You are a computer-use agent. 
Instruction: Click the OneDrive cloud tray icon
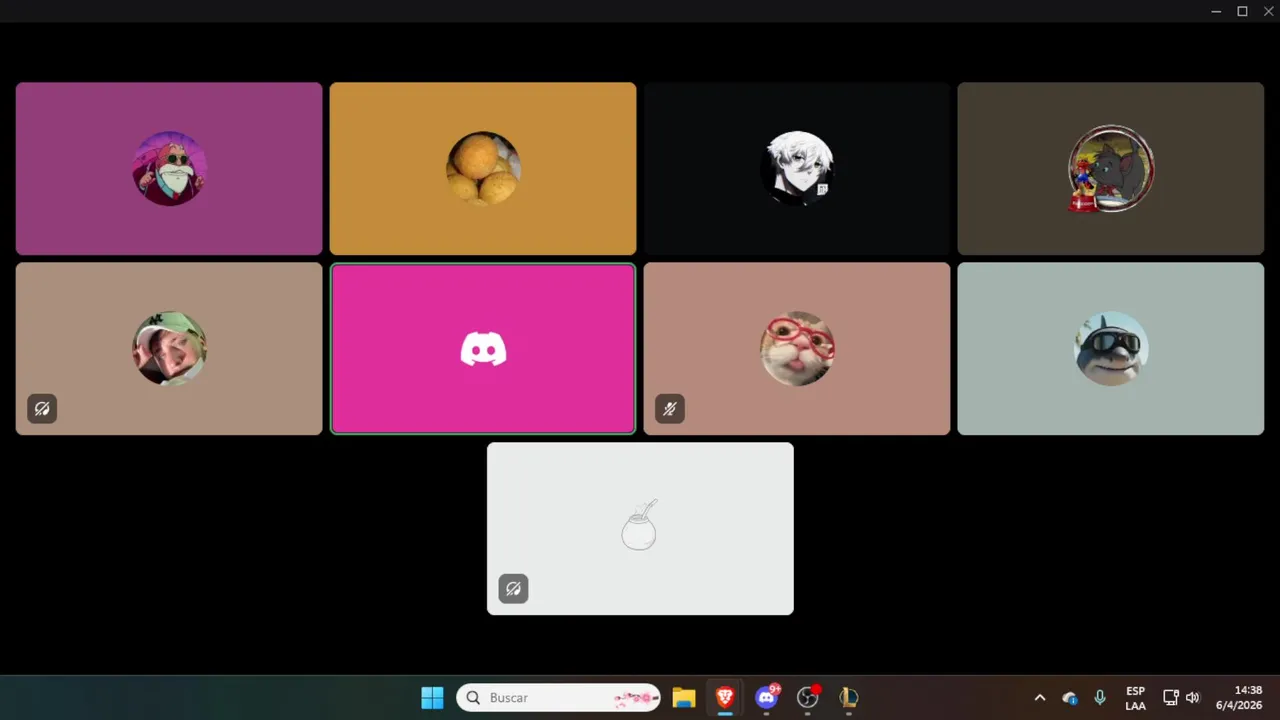(x=1070, y=697)
